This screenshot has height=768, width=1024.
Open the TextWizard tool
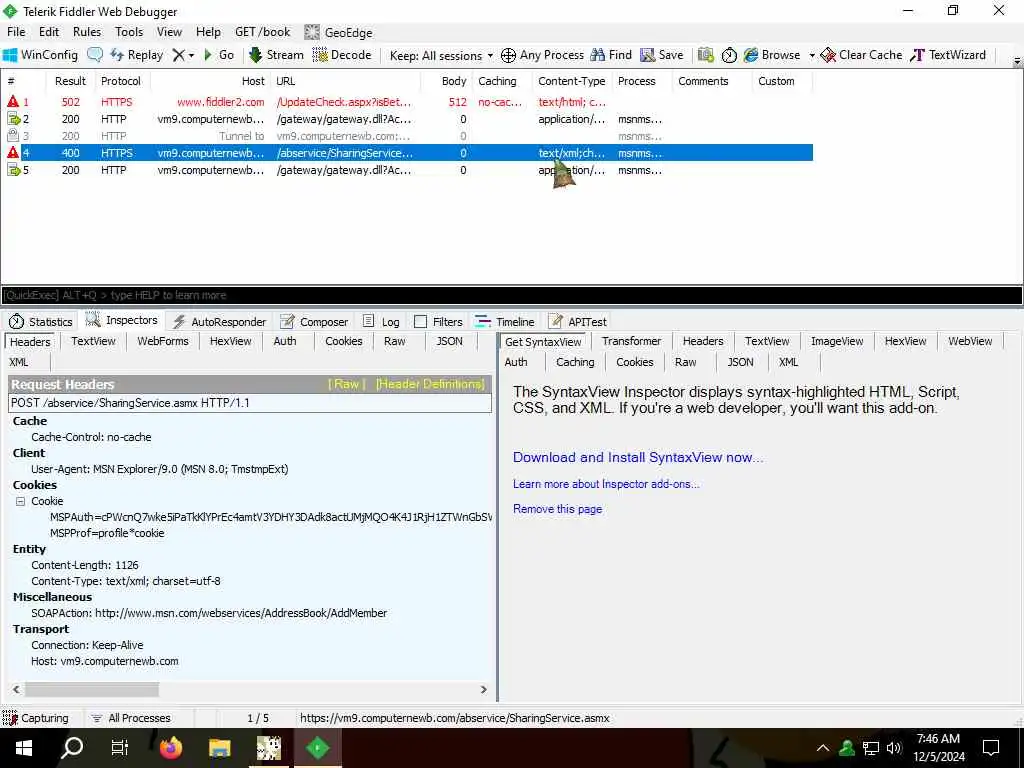click(948, 55)
